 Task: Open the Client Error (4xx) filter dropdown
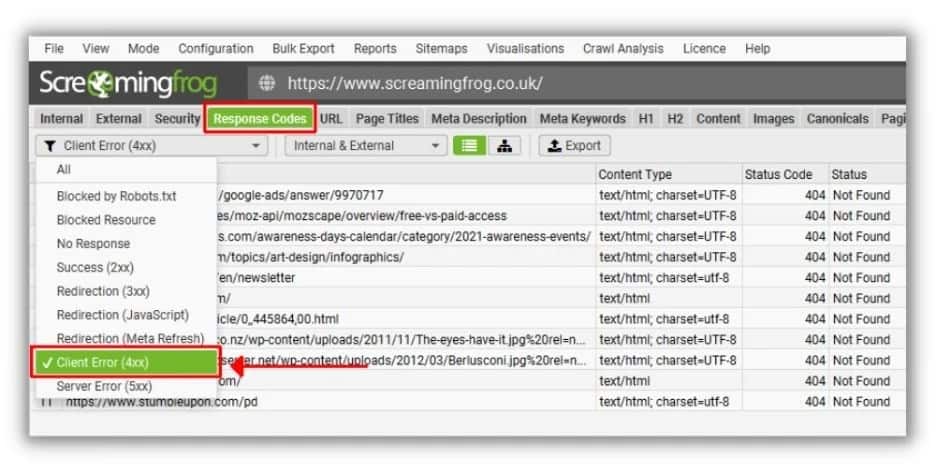tap(152, 146)
